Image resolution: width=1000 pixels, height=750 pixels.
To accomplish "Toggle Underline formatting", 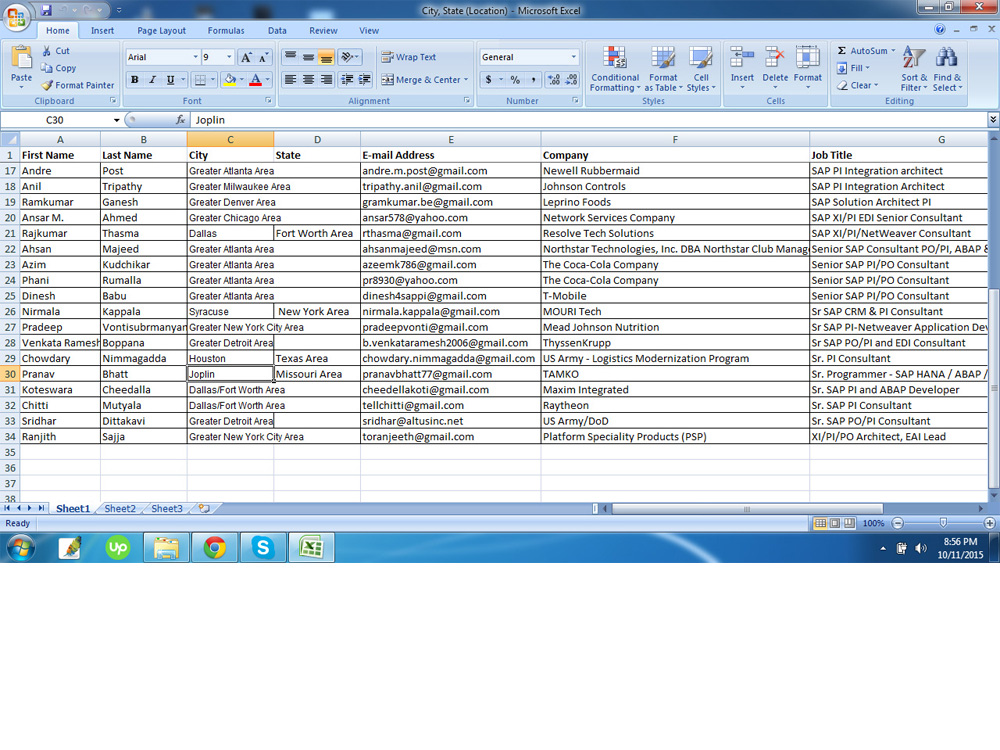I will [x=170, y=80].
